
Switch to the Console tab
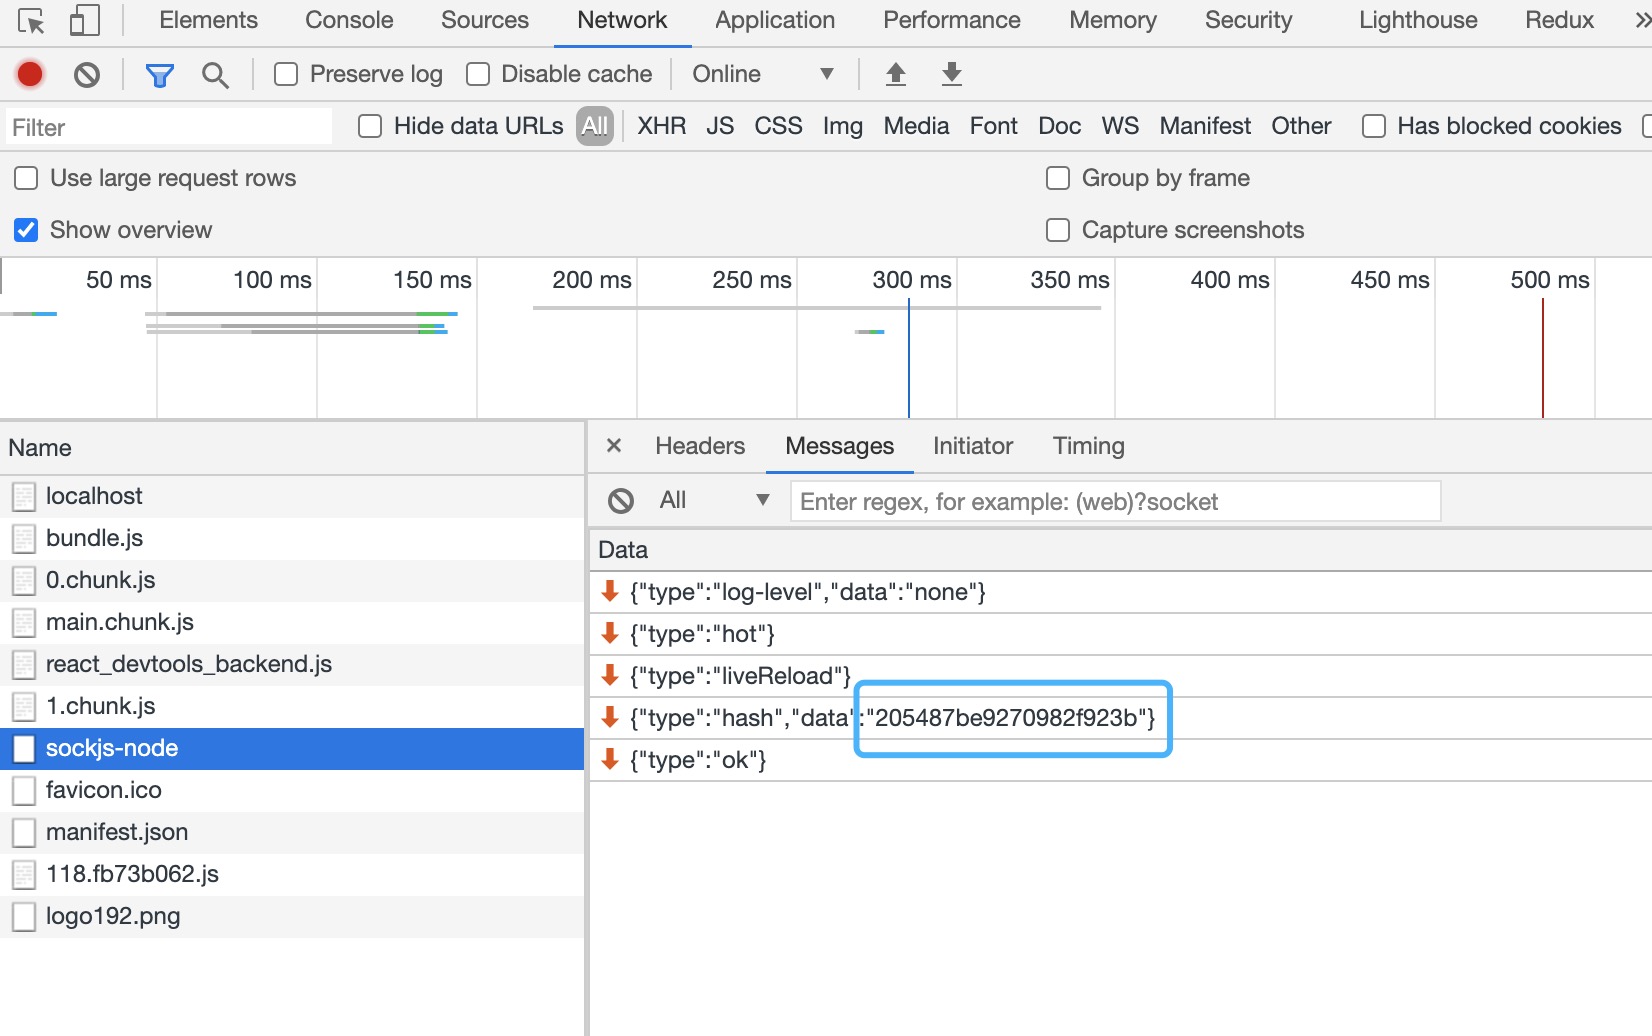349,20
